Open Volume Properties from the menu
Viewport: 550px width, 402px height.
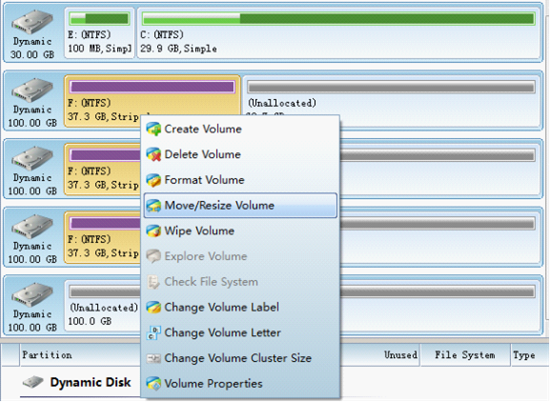point(240,383)
